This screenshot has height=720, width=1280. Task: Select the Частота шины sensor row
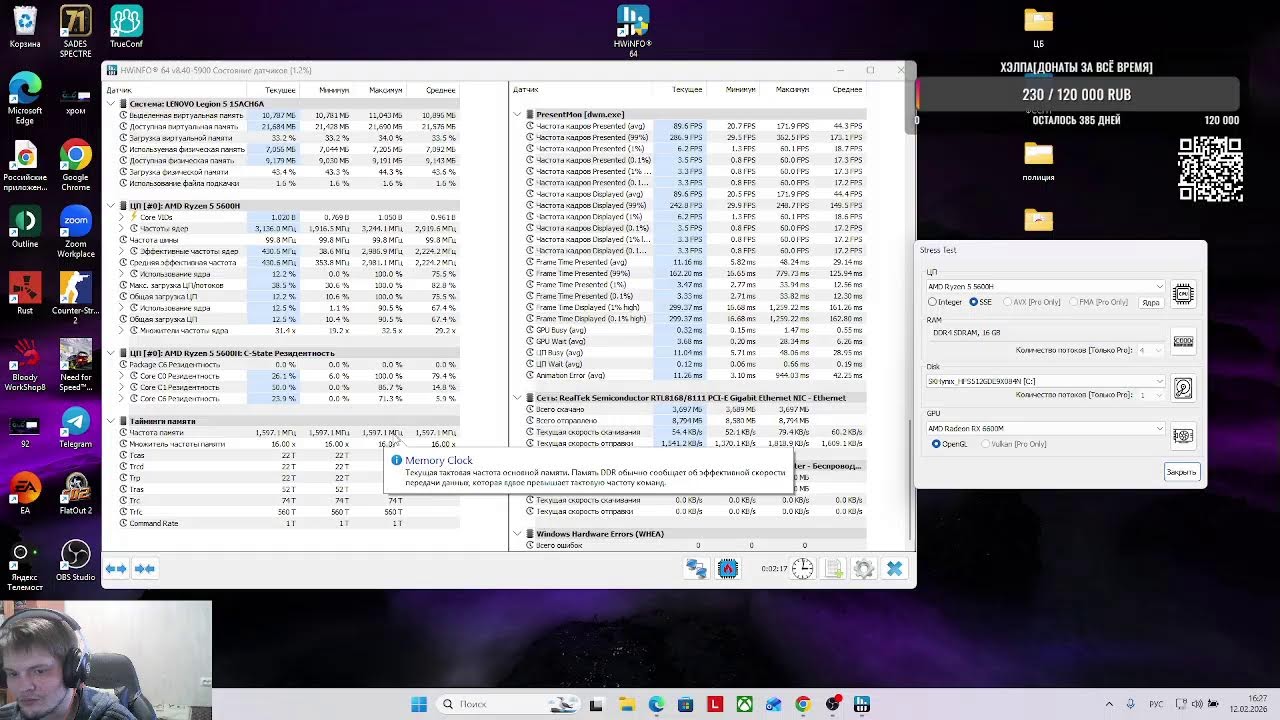pyautogui.click(x=283, y=240)
